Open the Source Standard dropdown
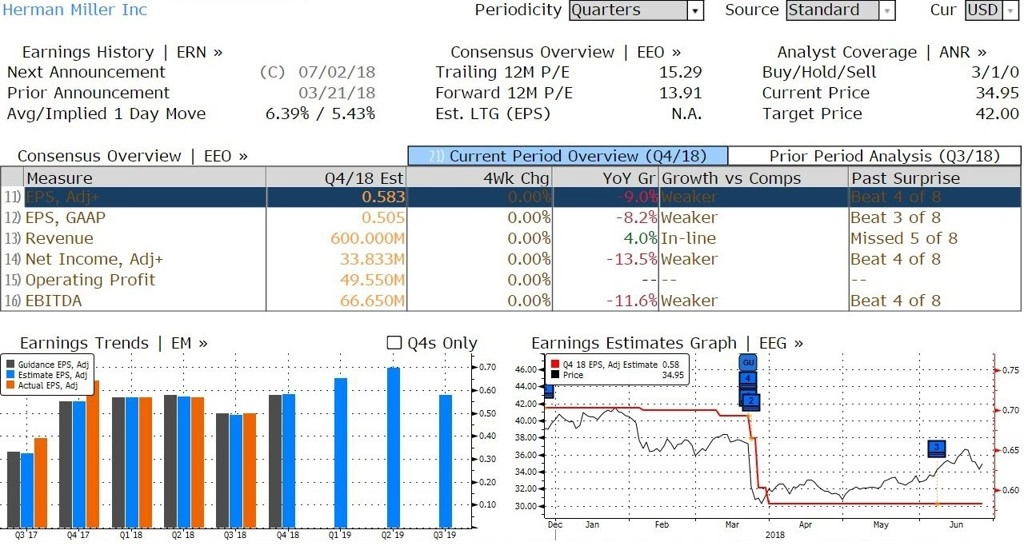The height and width of the screenshot is (546, 1024). point(840,10)
